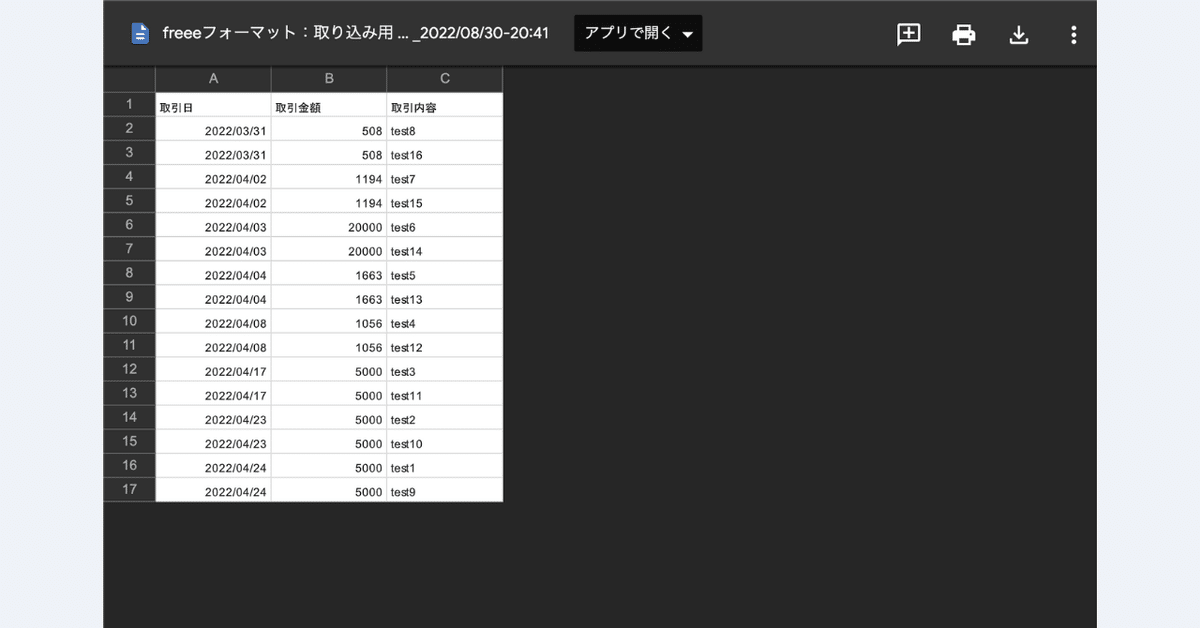Select the comment bubble icon
This screenshot has height=628, width=1200.
click(907, 34)
